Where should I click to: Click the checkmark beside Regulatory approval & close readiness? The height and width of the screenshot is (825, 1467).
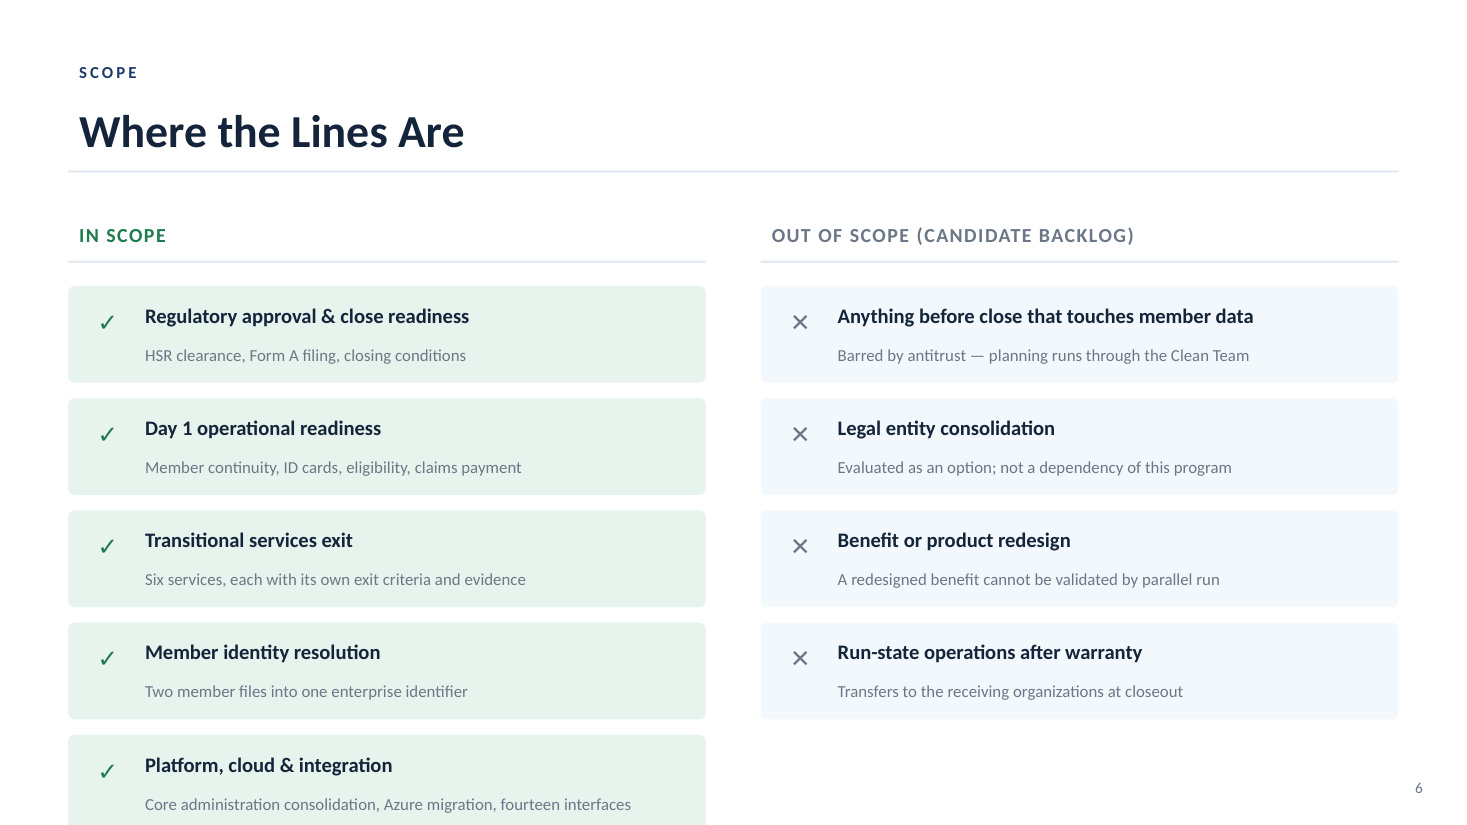coord(107,322)
